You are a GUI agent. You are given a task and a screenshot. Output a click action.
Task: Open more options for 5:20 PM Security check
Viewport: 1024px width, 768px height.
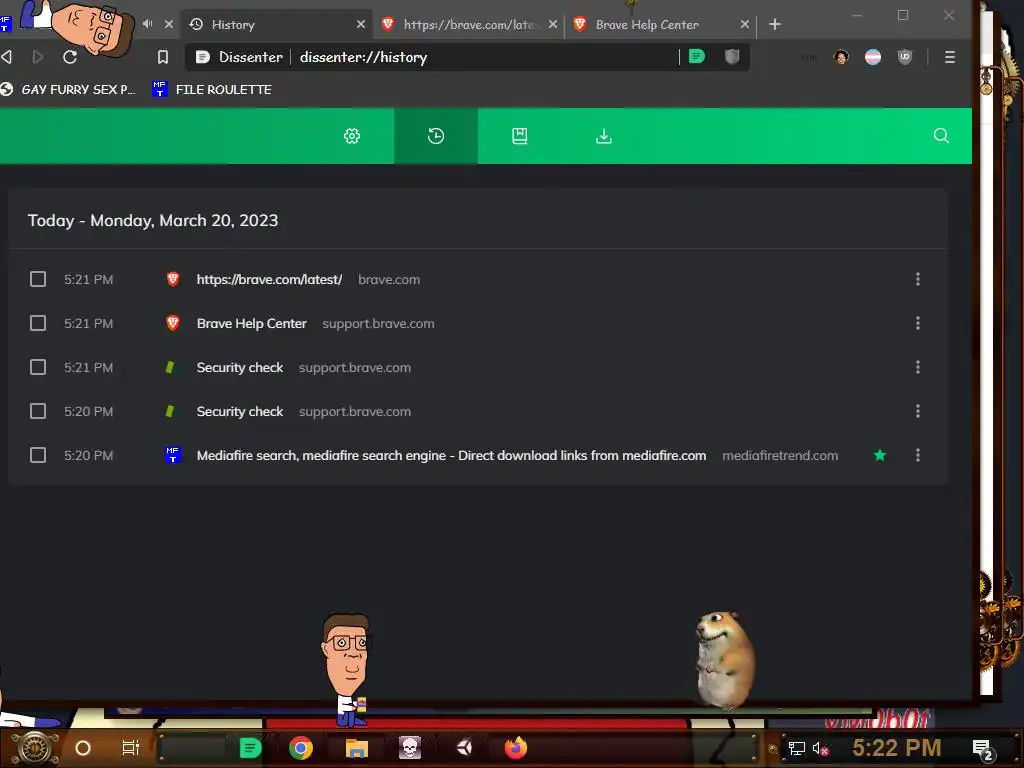click(x=918, y=411)
